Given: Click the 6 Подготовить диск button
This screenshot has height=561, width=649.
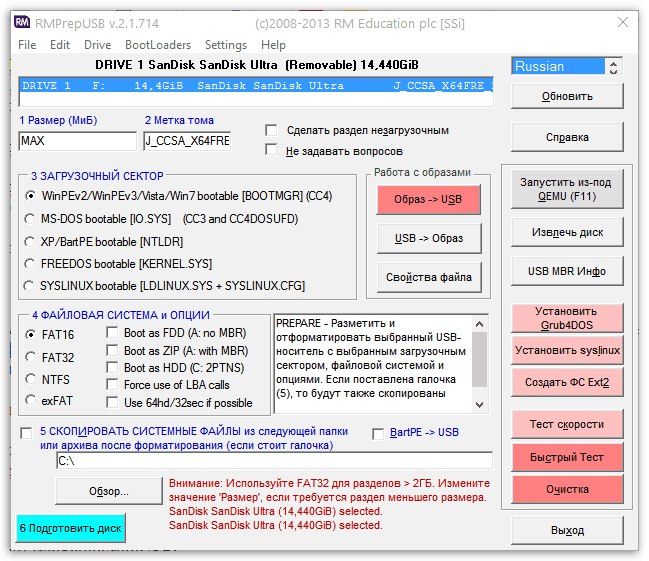Looking at the screenshot, I should tap(71, 528).
